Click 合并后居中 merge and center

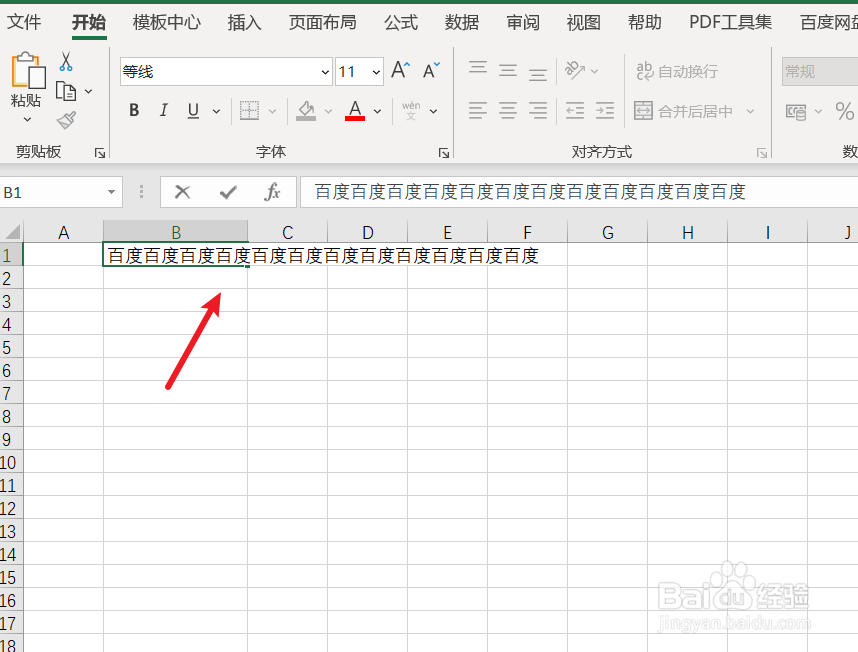(683, 112)
